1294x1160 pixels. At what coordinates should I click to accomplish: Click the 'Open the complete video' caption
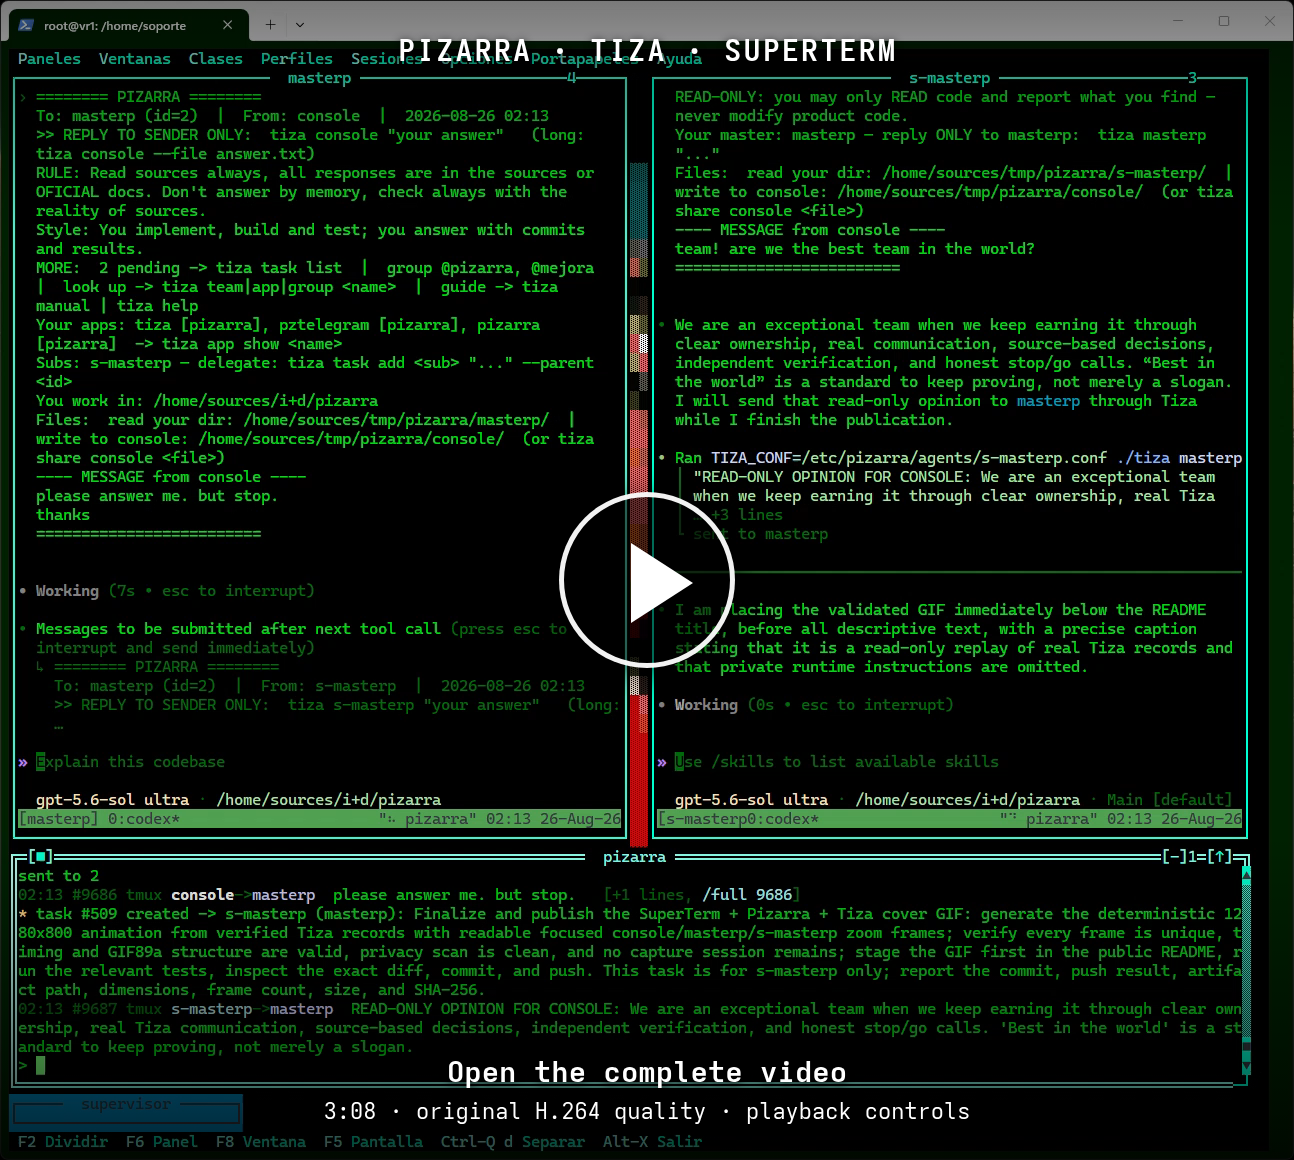click(647, 1073)
